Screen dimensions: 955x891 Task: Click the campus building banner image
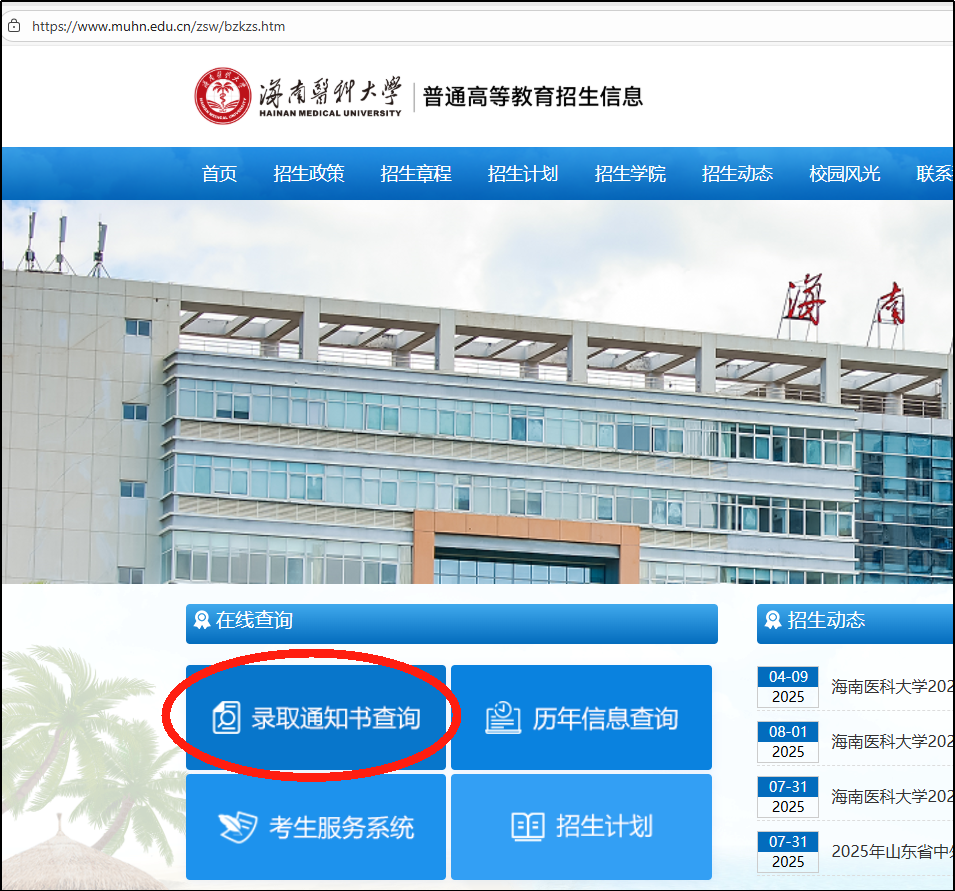[477, 395]
